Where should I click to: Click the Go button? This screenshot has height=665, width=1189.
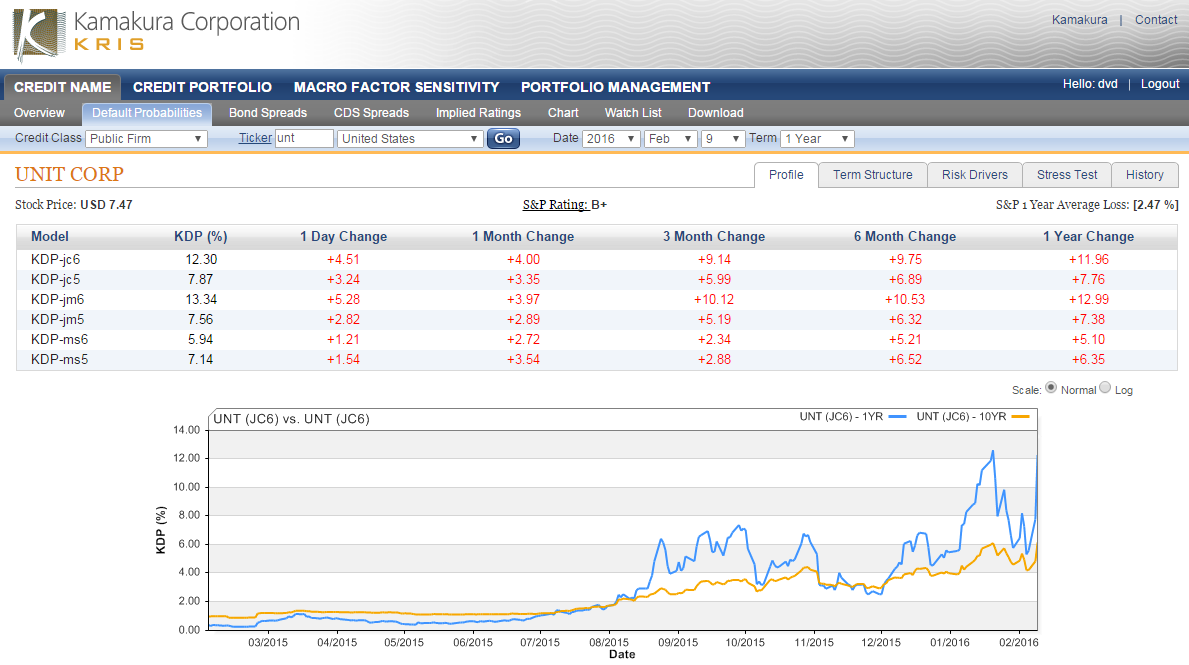[504, 139]
